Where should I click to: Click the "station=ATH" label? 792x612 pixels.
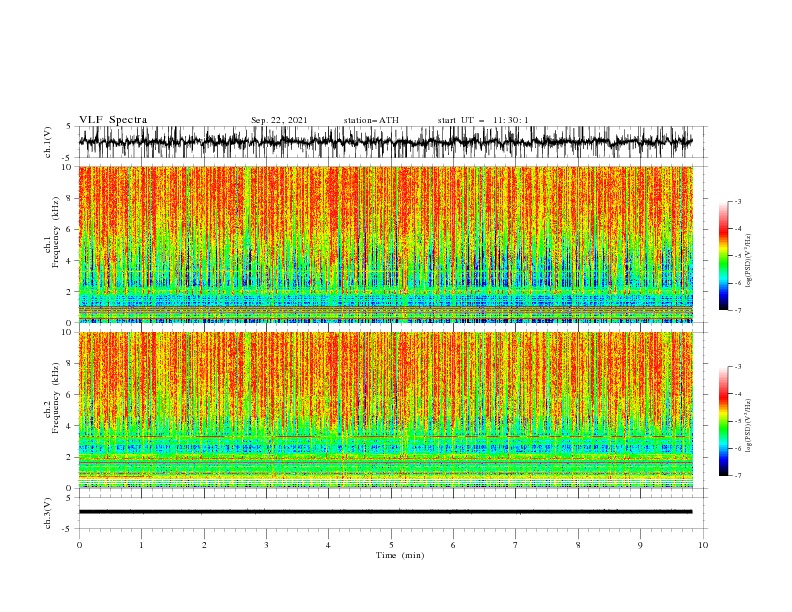(371, 120)
